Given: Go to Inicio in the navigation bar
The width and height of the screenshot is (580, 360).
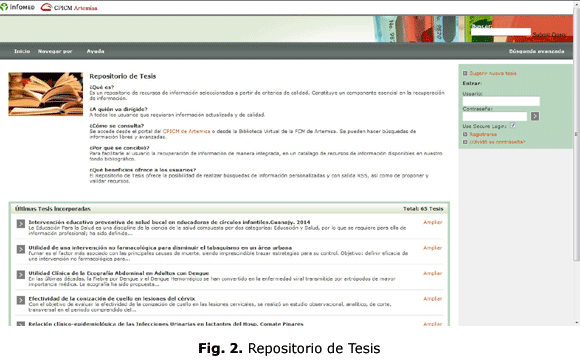Looking at the screenshot, I should click(x=22, y=51).
